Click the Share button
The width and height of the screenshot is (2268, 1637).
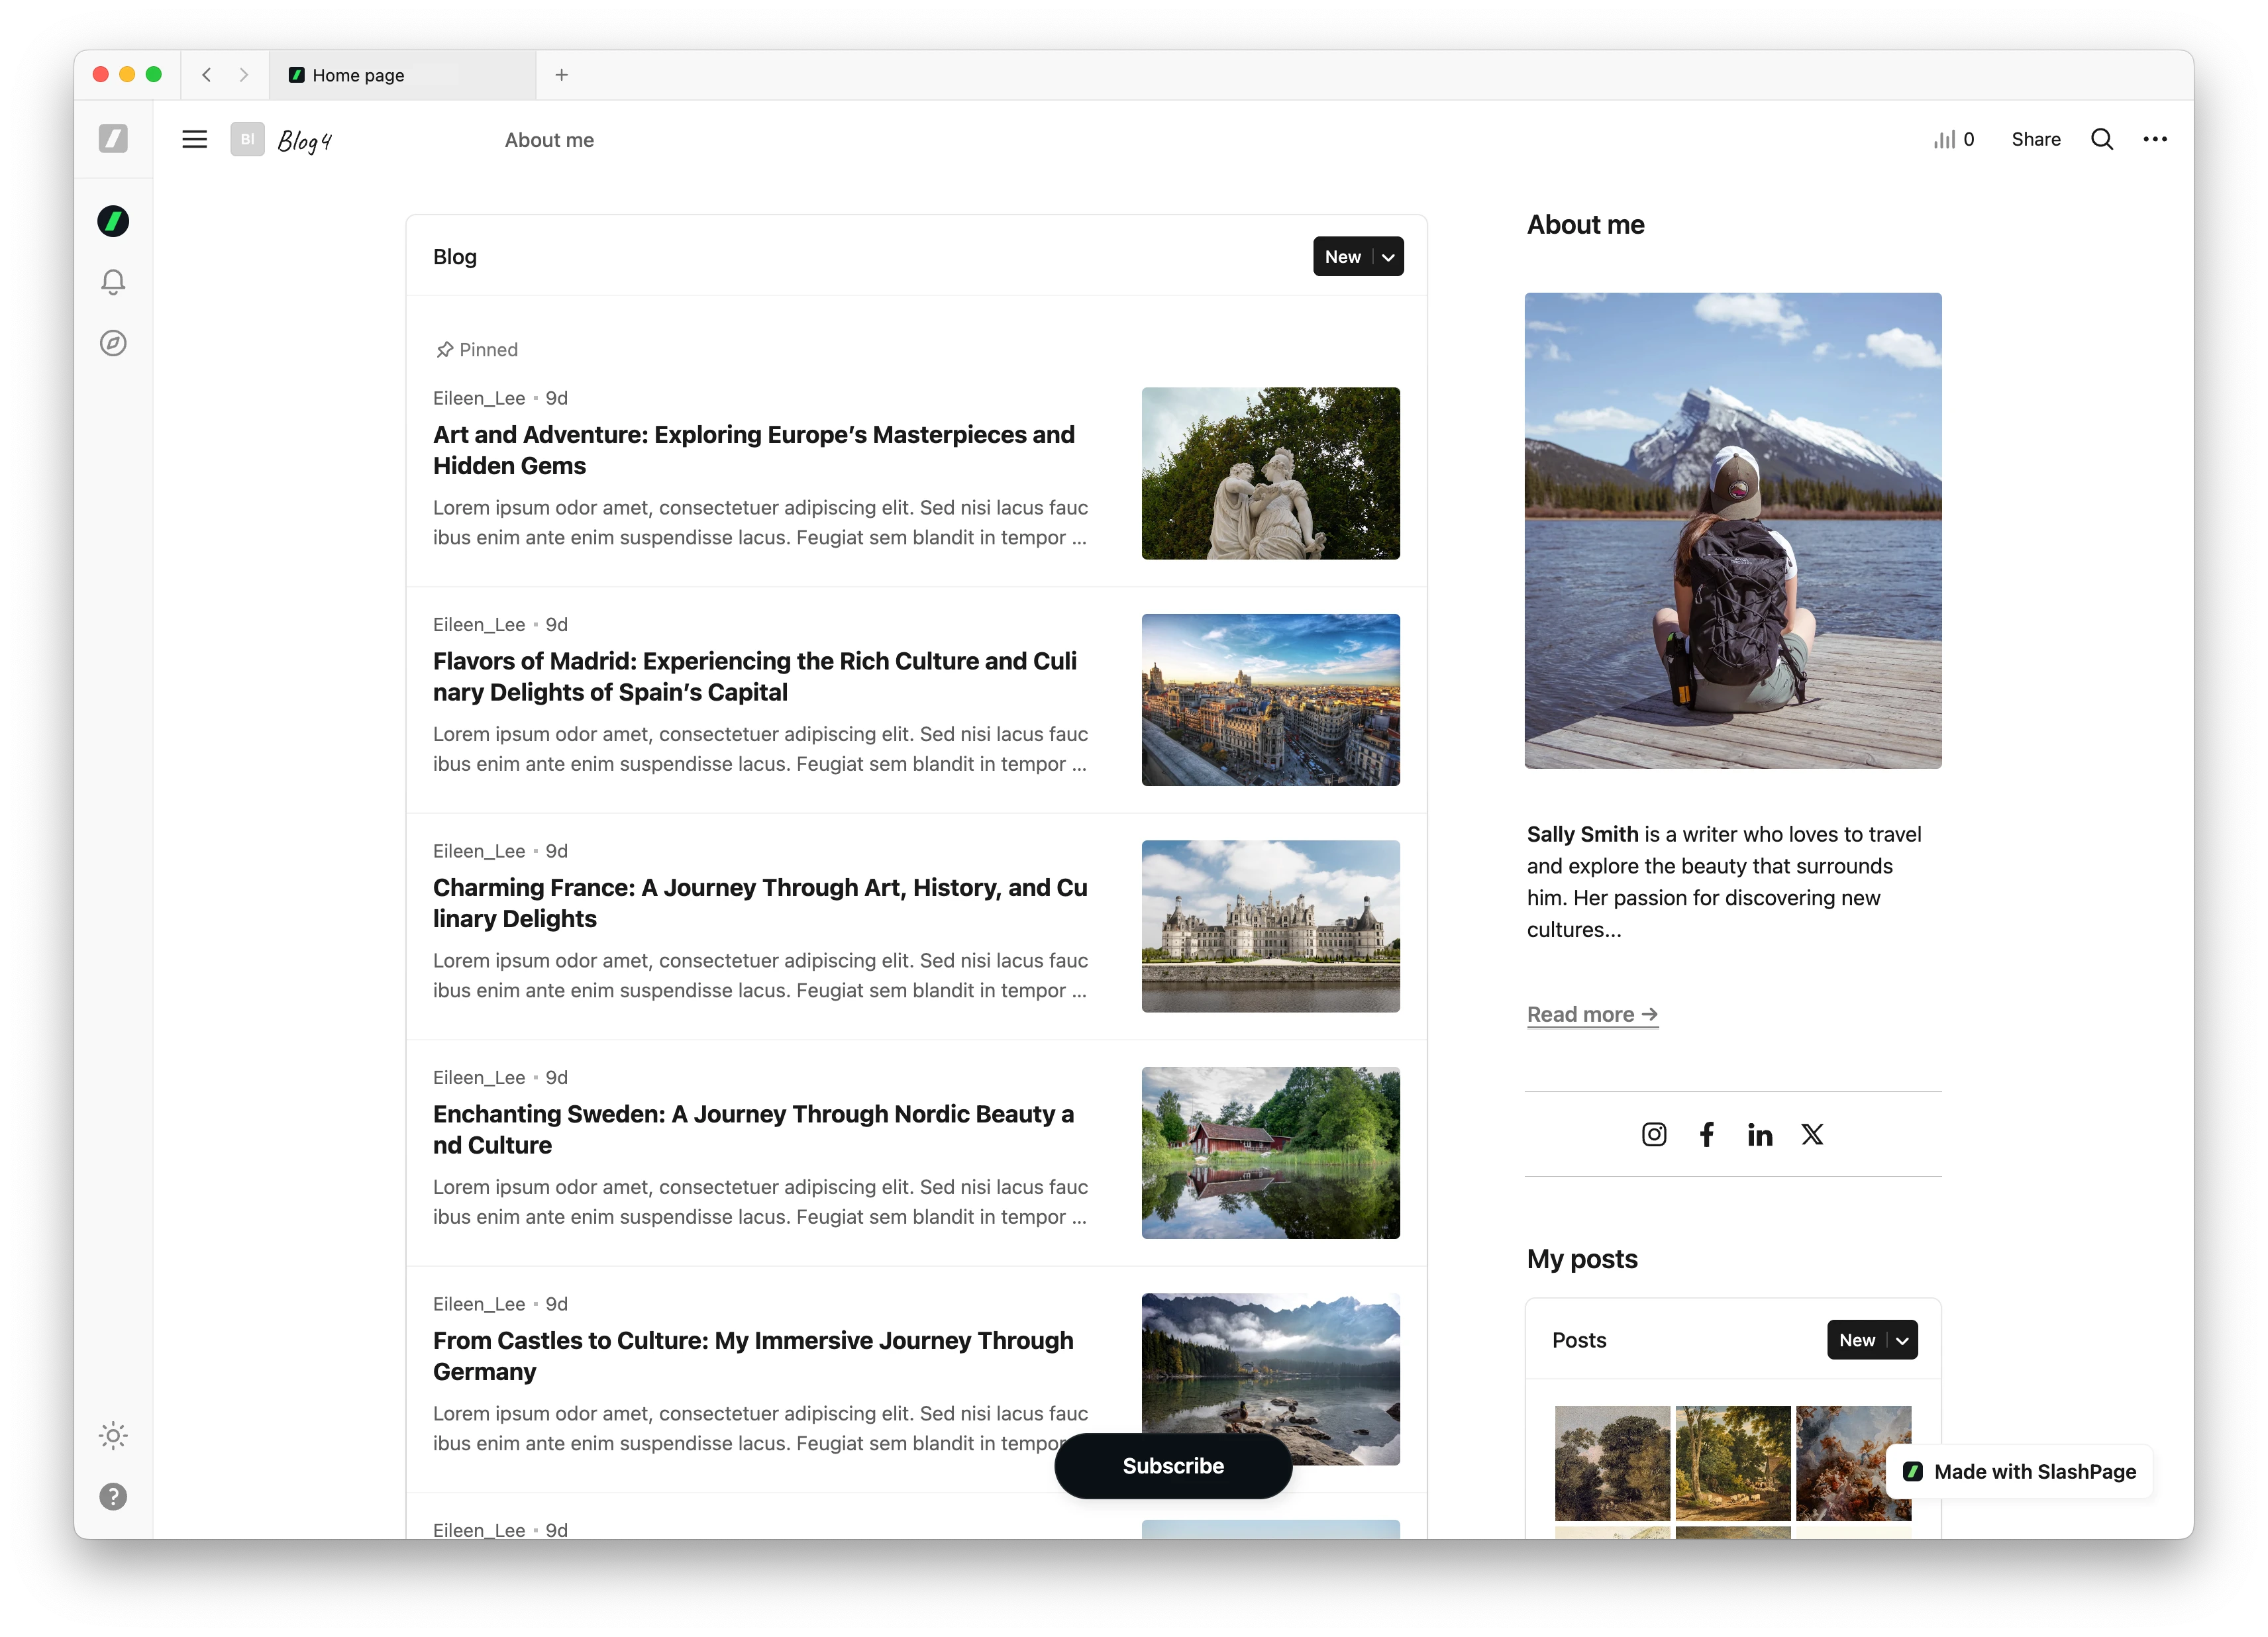(2035, 139)
